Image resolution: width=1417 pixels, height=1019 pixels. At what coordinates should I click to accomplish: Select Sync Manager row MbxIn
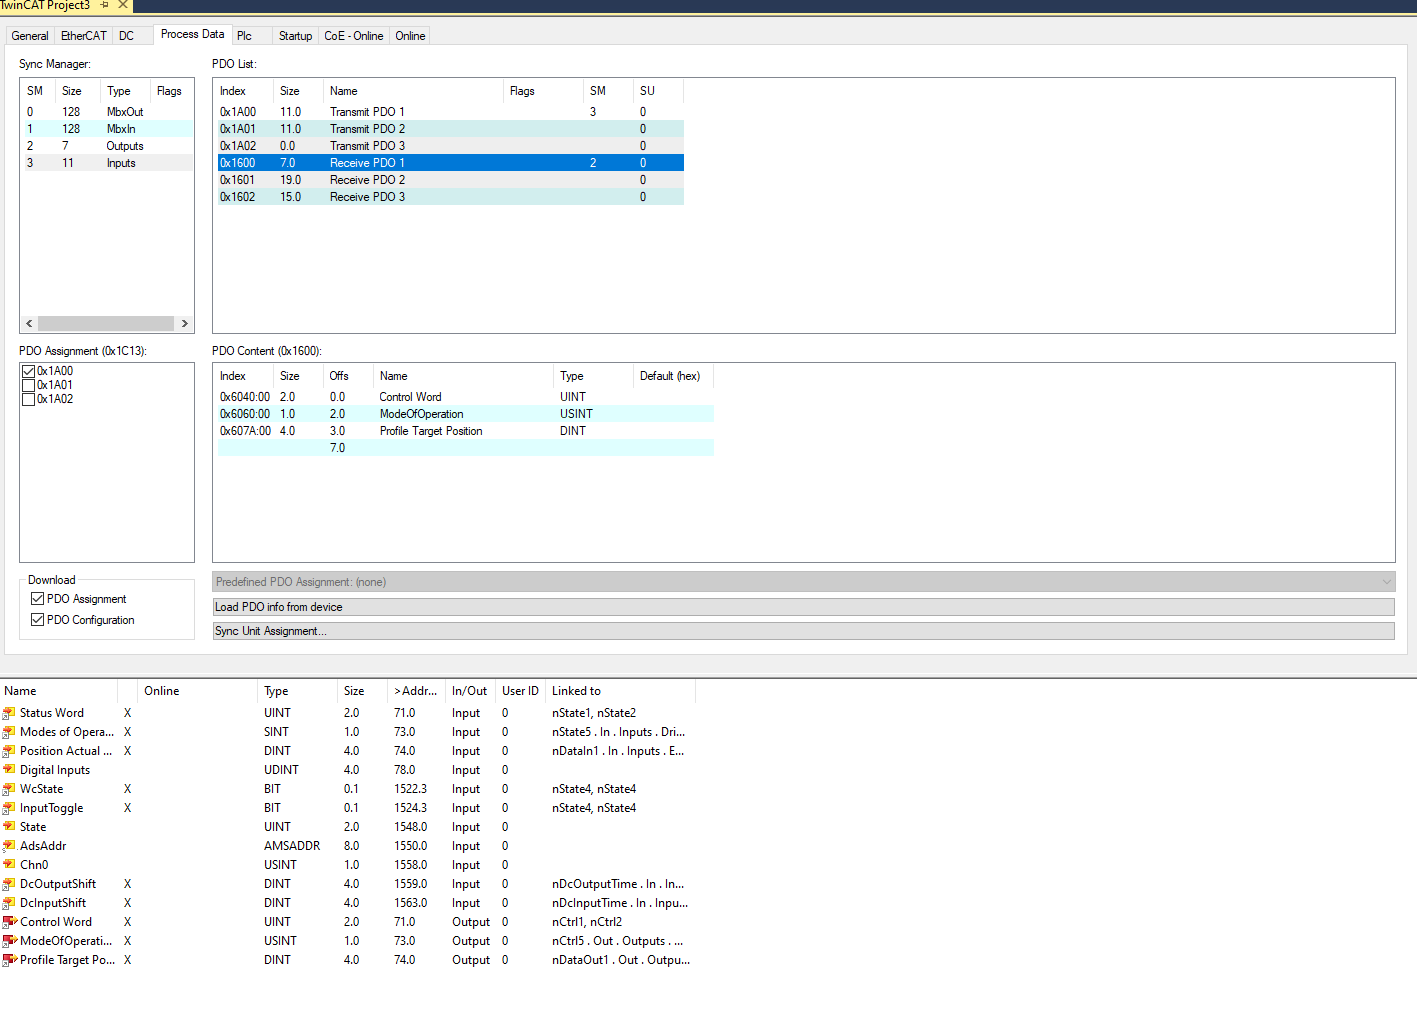pos(108,129)
